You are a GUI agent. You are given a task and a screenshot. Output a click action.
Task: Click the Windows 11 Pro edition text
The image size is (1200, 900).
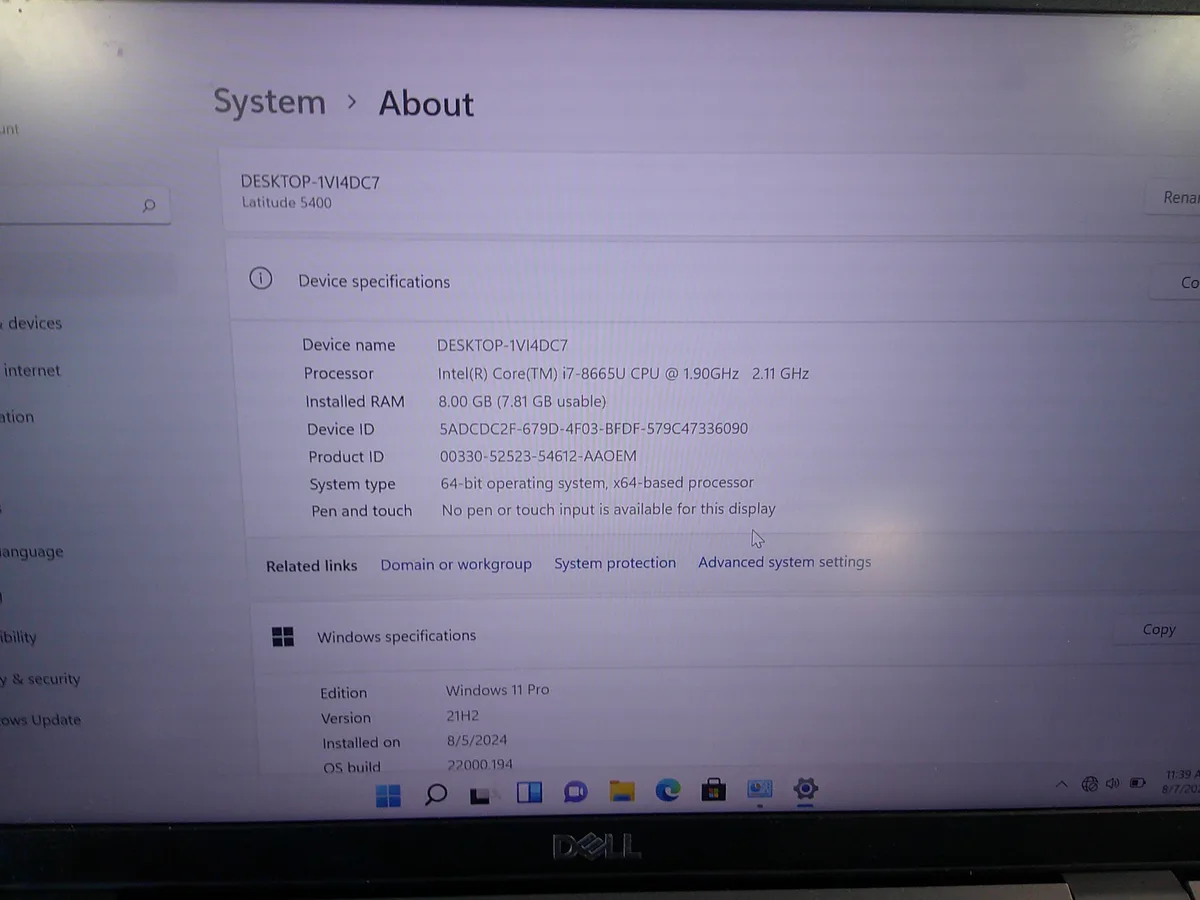pos(497,689)
